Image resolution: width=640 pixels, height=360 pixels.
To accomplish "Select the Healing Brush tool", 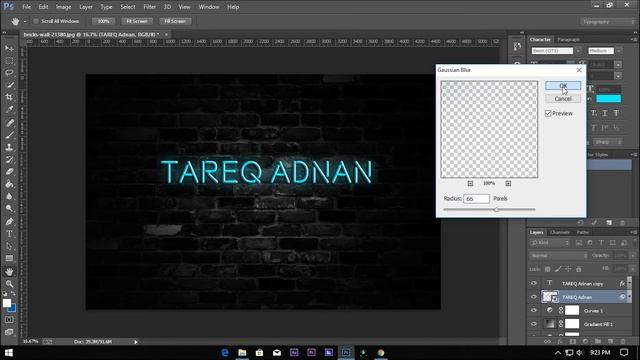I will [9, 122].
